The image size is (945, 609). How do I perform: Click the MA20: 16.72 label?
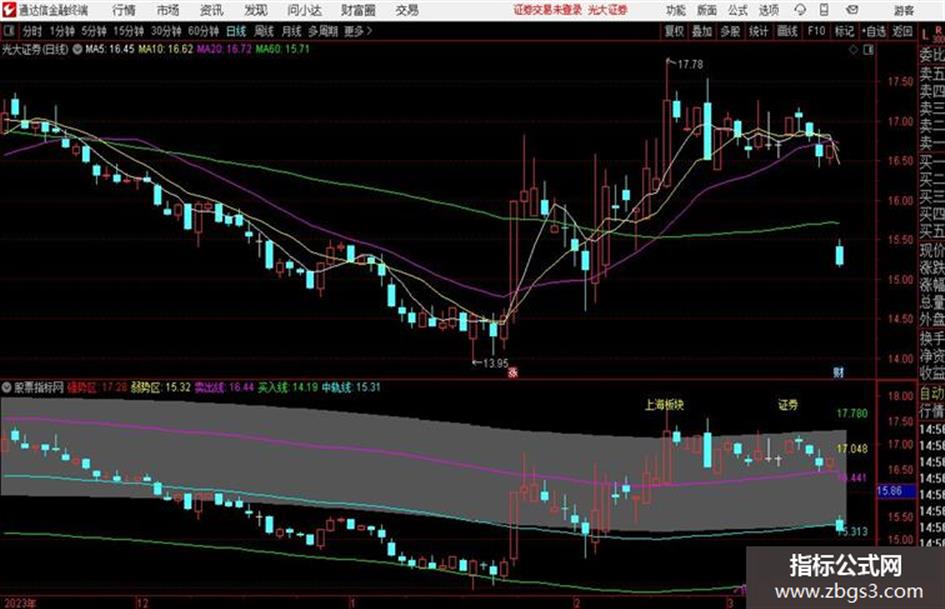coord(224,49)
